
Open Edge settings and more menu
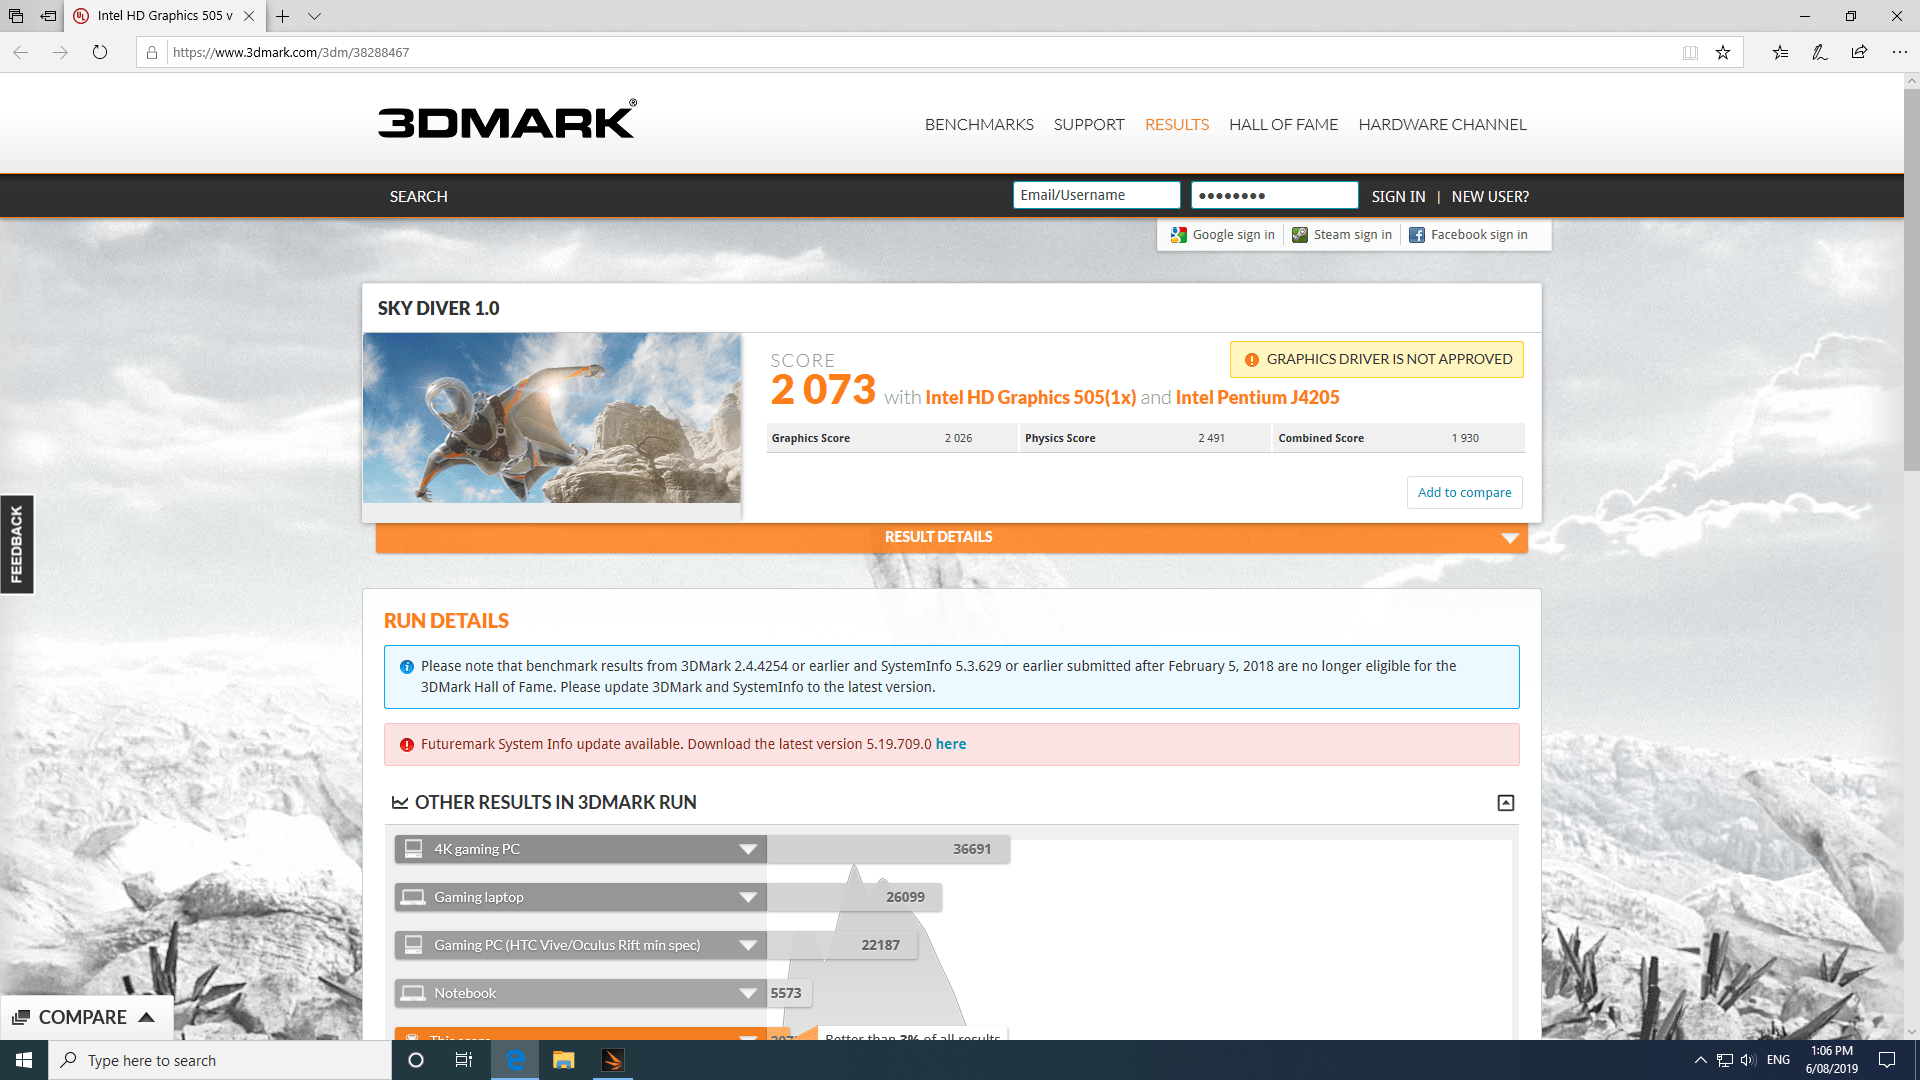coord(1899,52)
